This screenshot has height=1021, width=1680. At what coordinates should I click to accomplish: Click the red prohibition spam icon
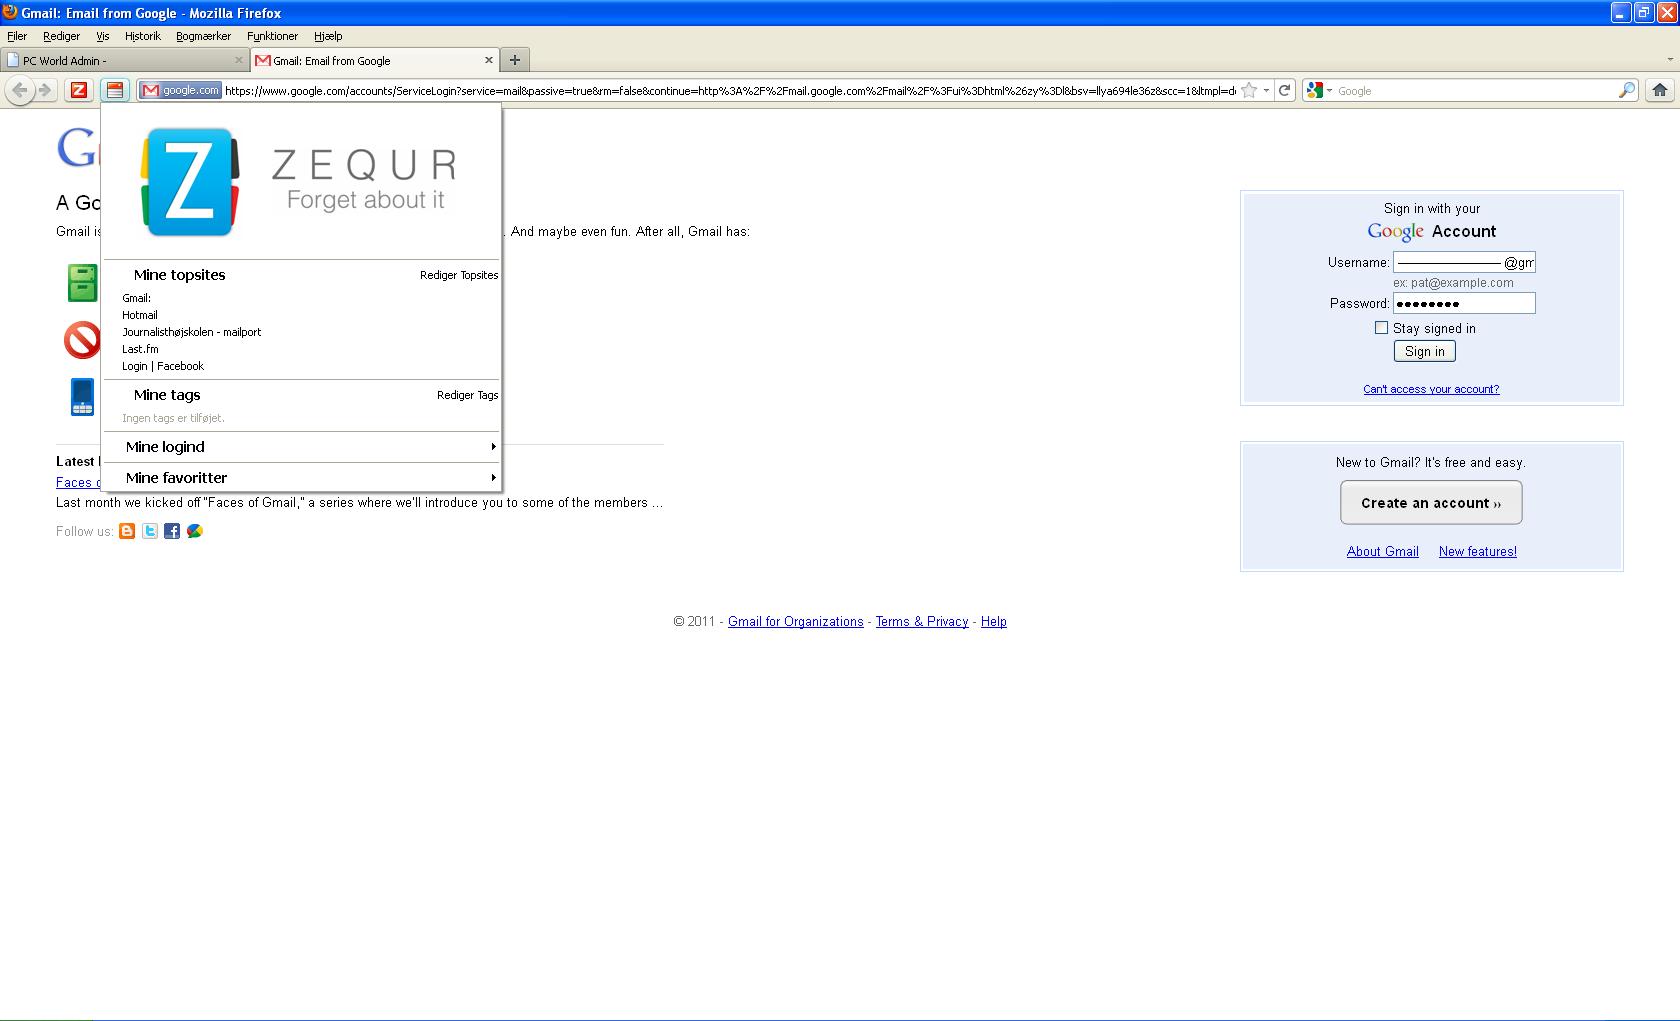[82, 340]
